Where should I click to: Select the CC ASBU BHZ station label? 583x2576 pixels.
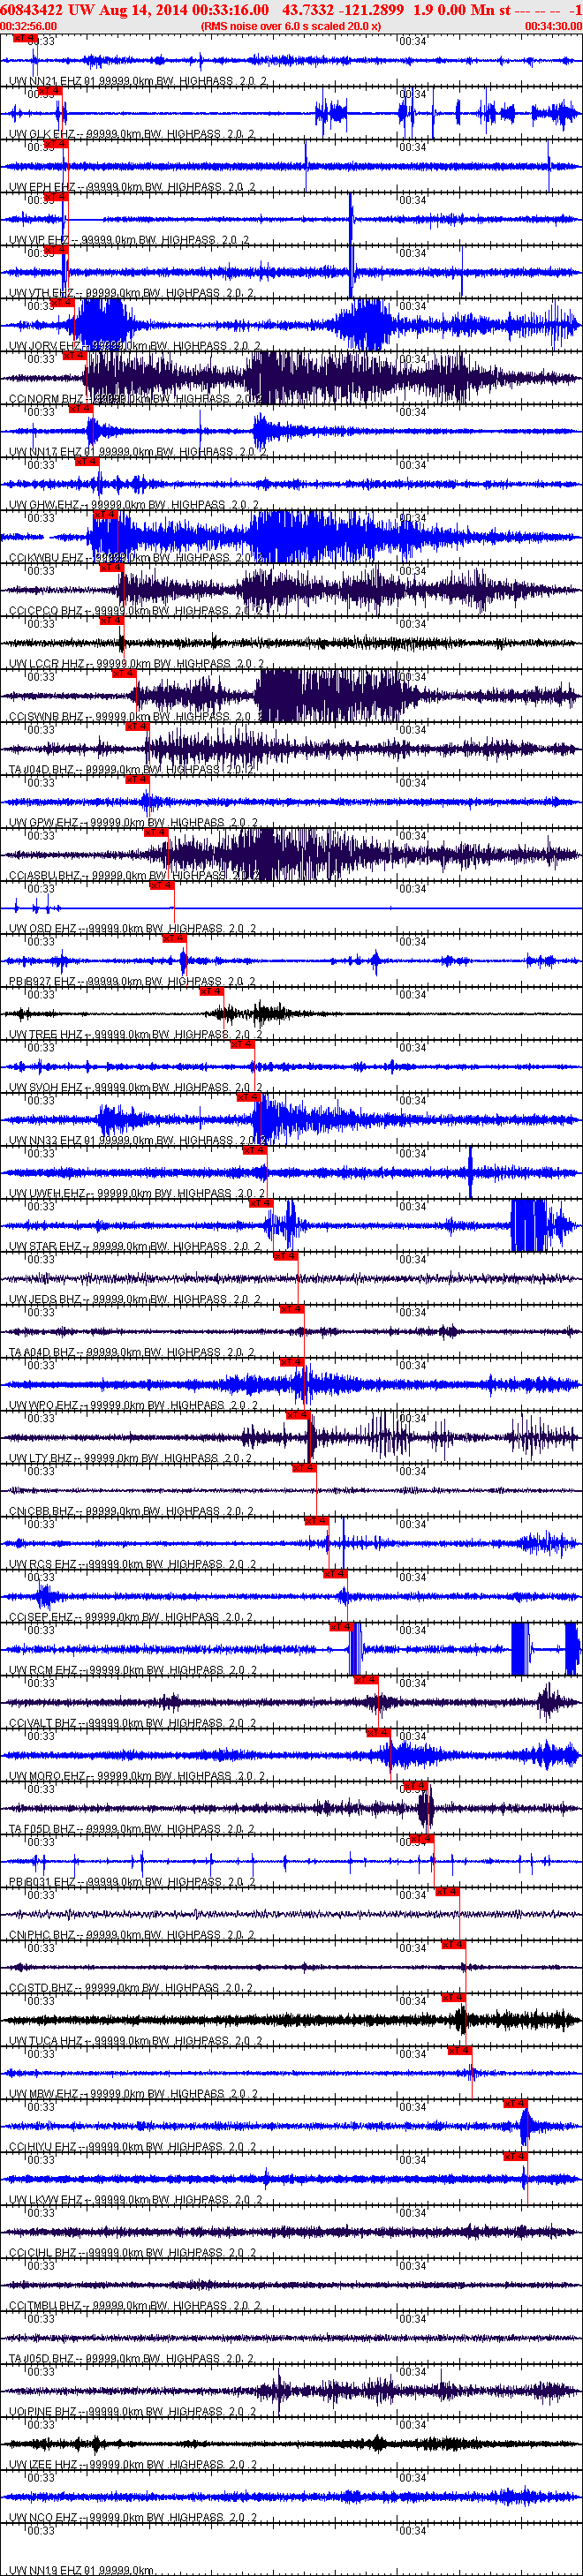(x=133, y=876)
